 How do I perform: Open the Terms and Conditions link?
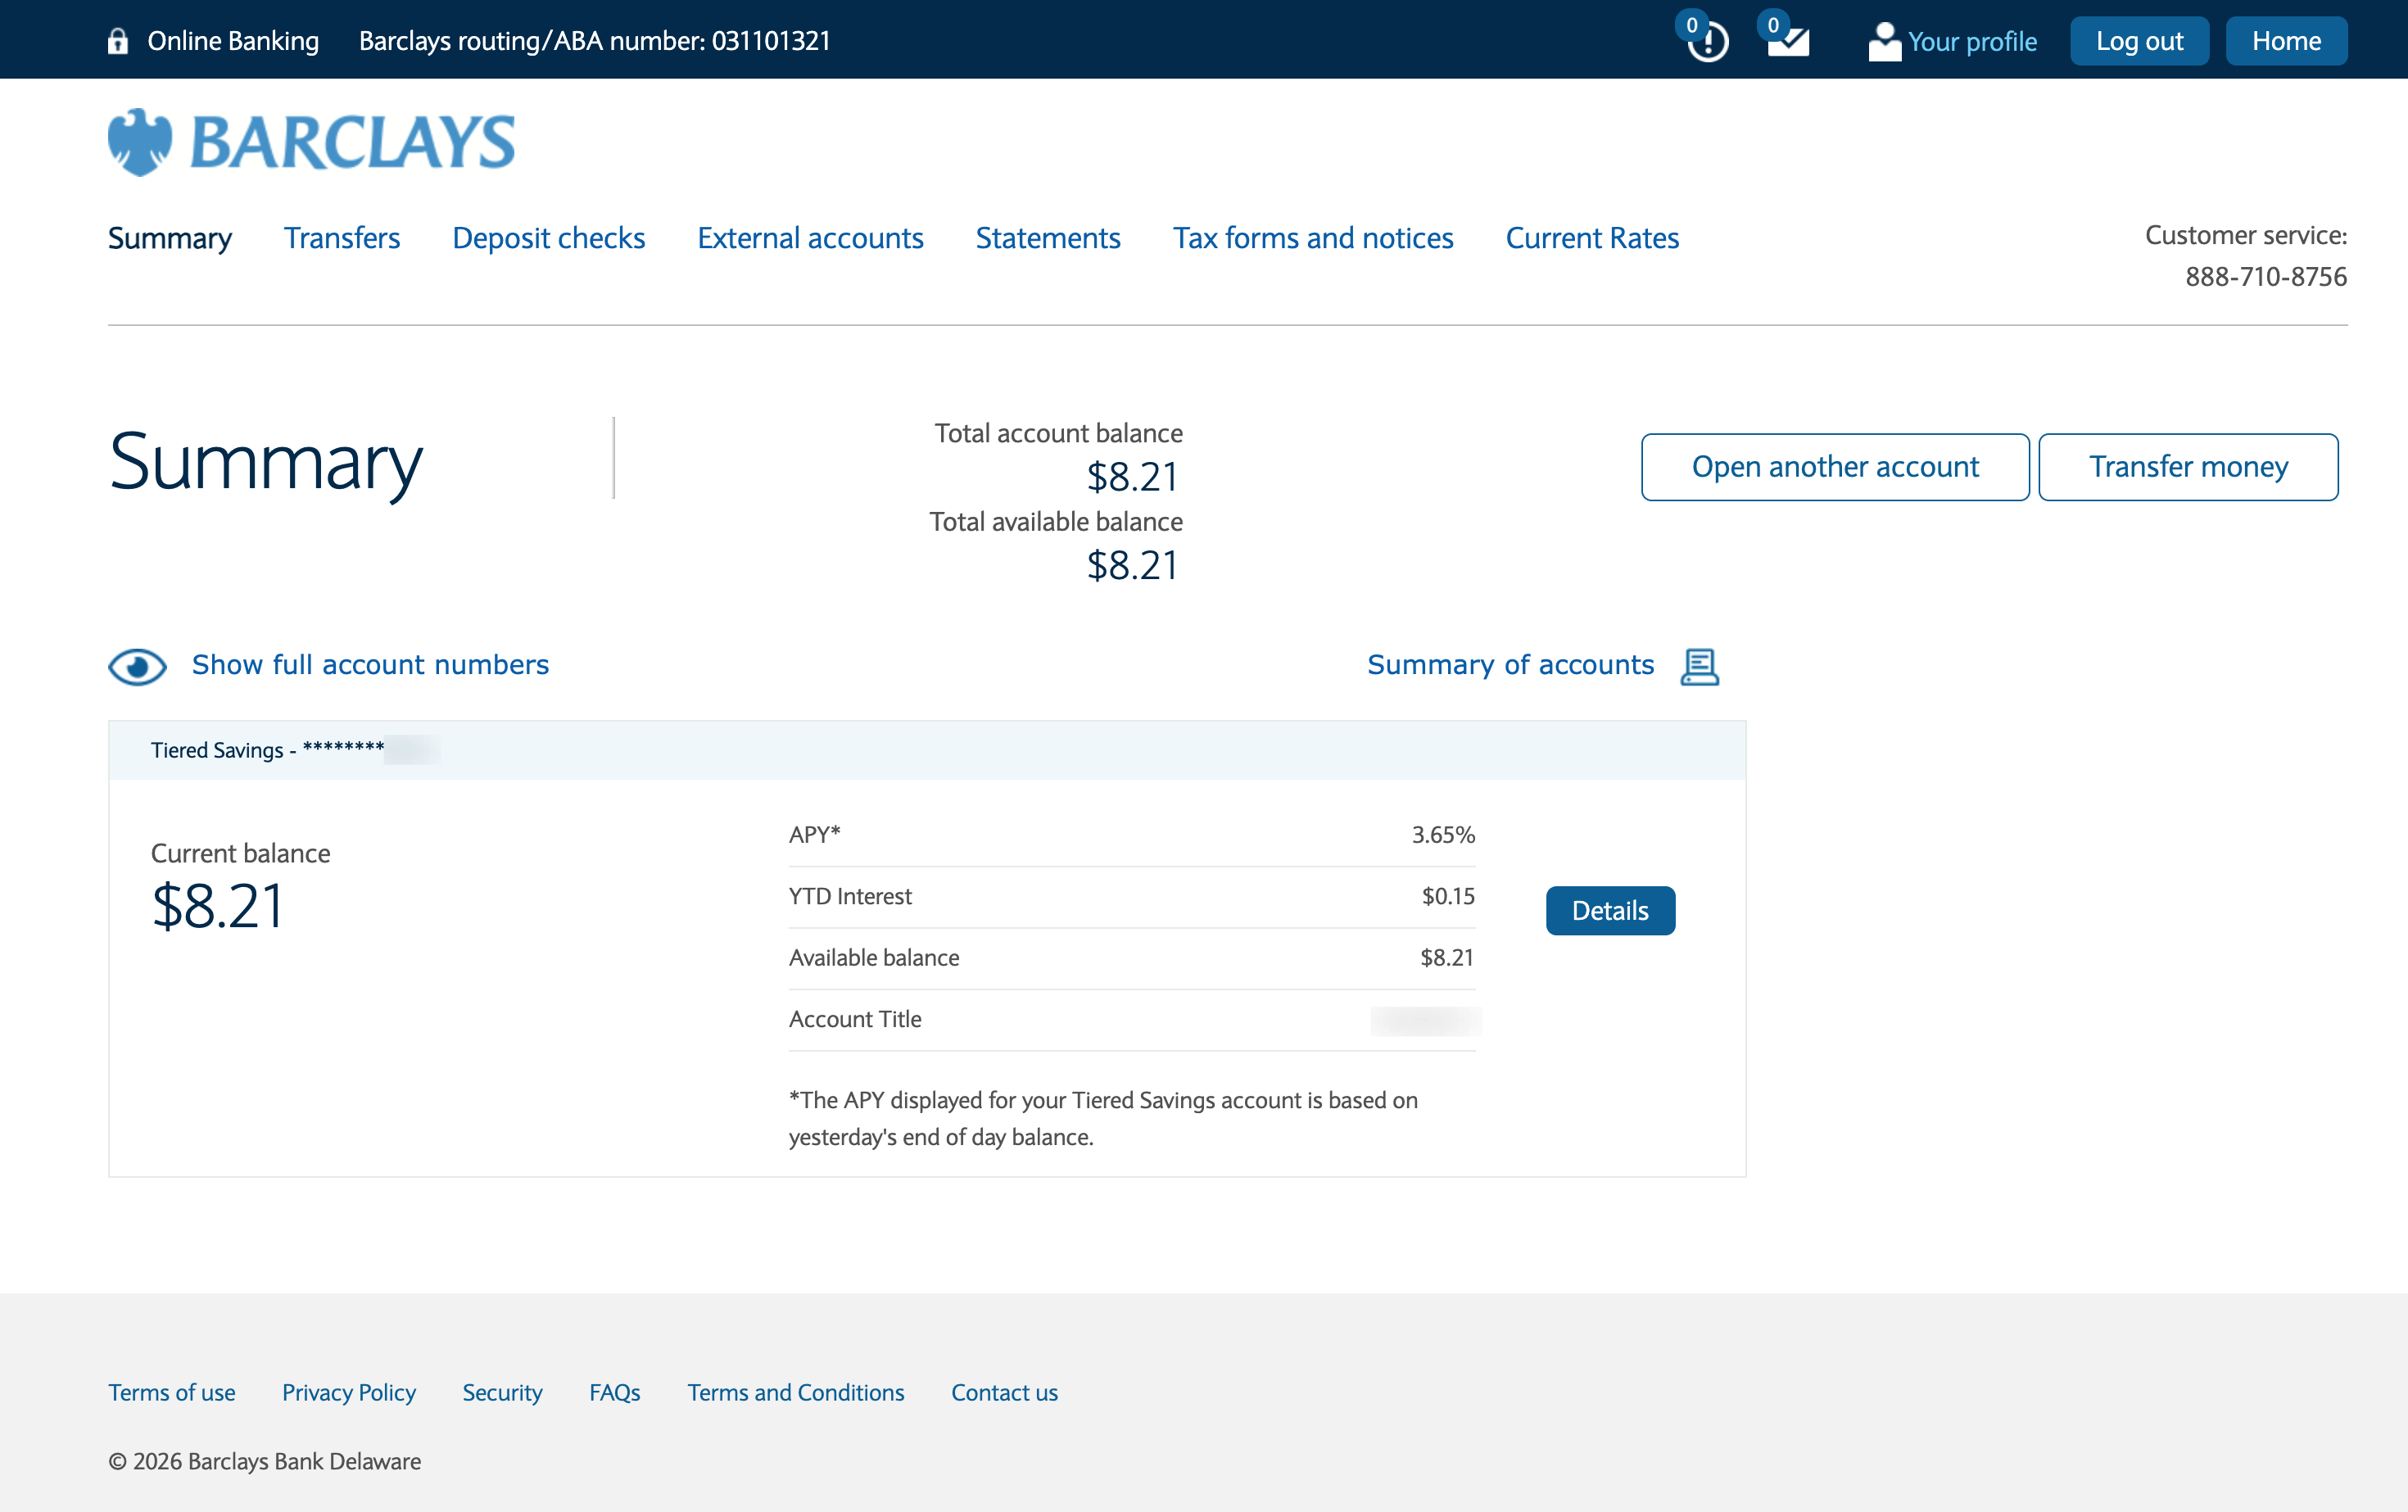(796, 1393)
